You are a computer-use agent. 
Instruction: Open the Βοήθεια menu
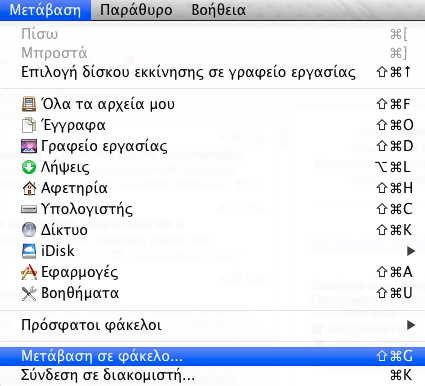219,10
